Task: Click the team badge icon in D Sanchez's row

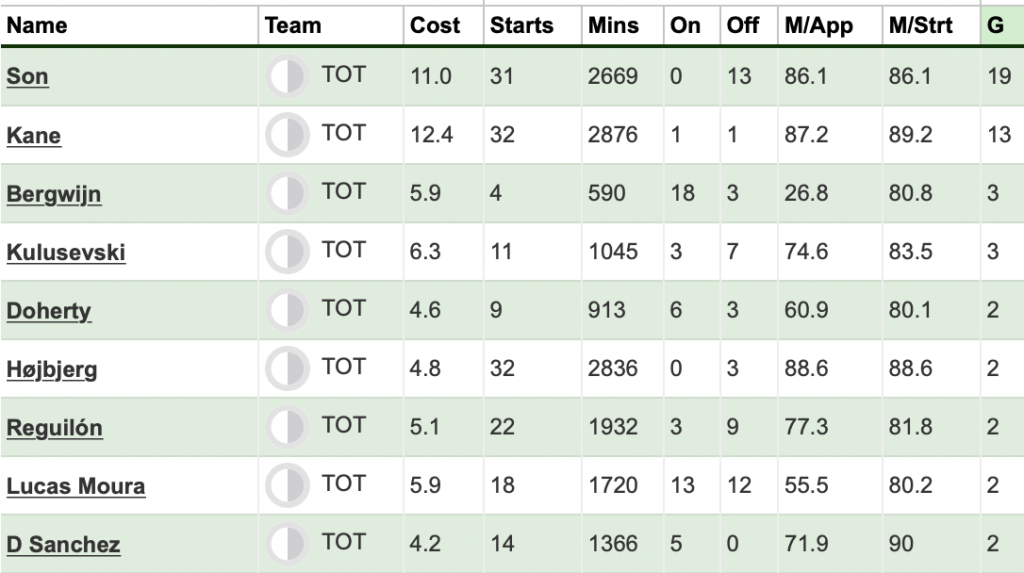Action: tap(287, 544)
